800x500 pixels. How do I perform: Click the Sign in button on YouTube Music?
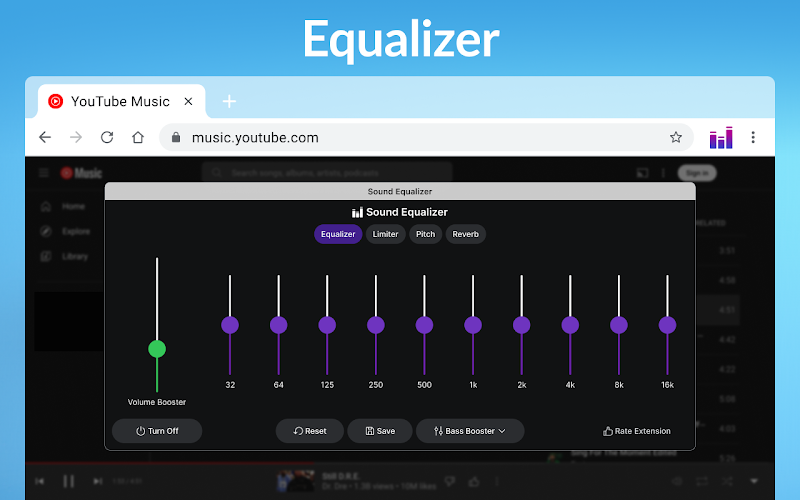(x=697, y=173)
